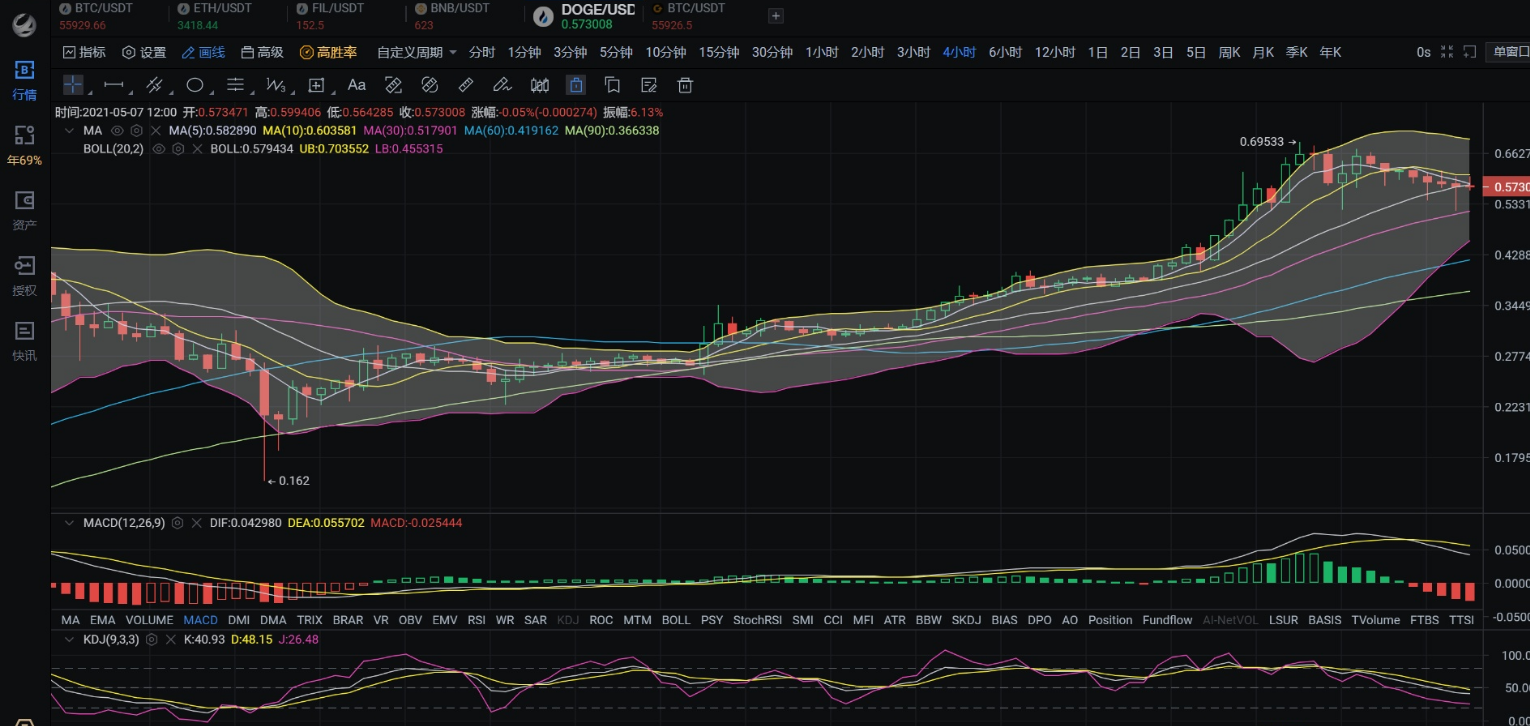Open the 行情 market sidebar item
The height and width of the screenshot is (726, 1530).
[24, 80]
